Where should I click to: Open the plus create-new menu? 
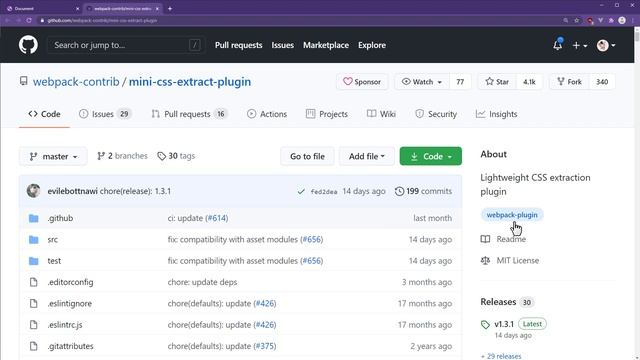pyautogui.click(x=580, y=45)
